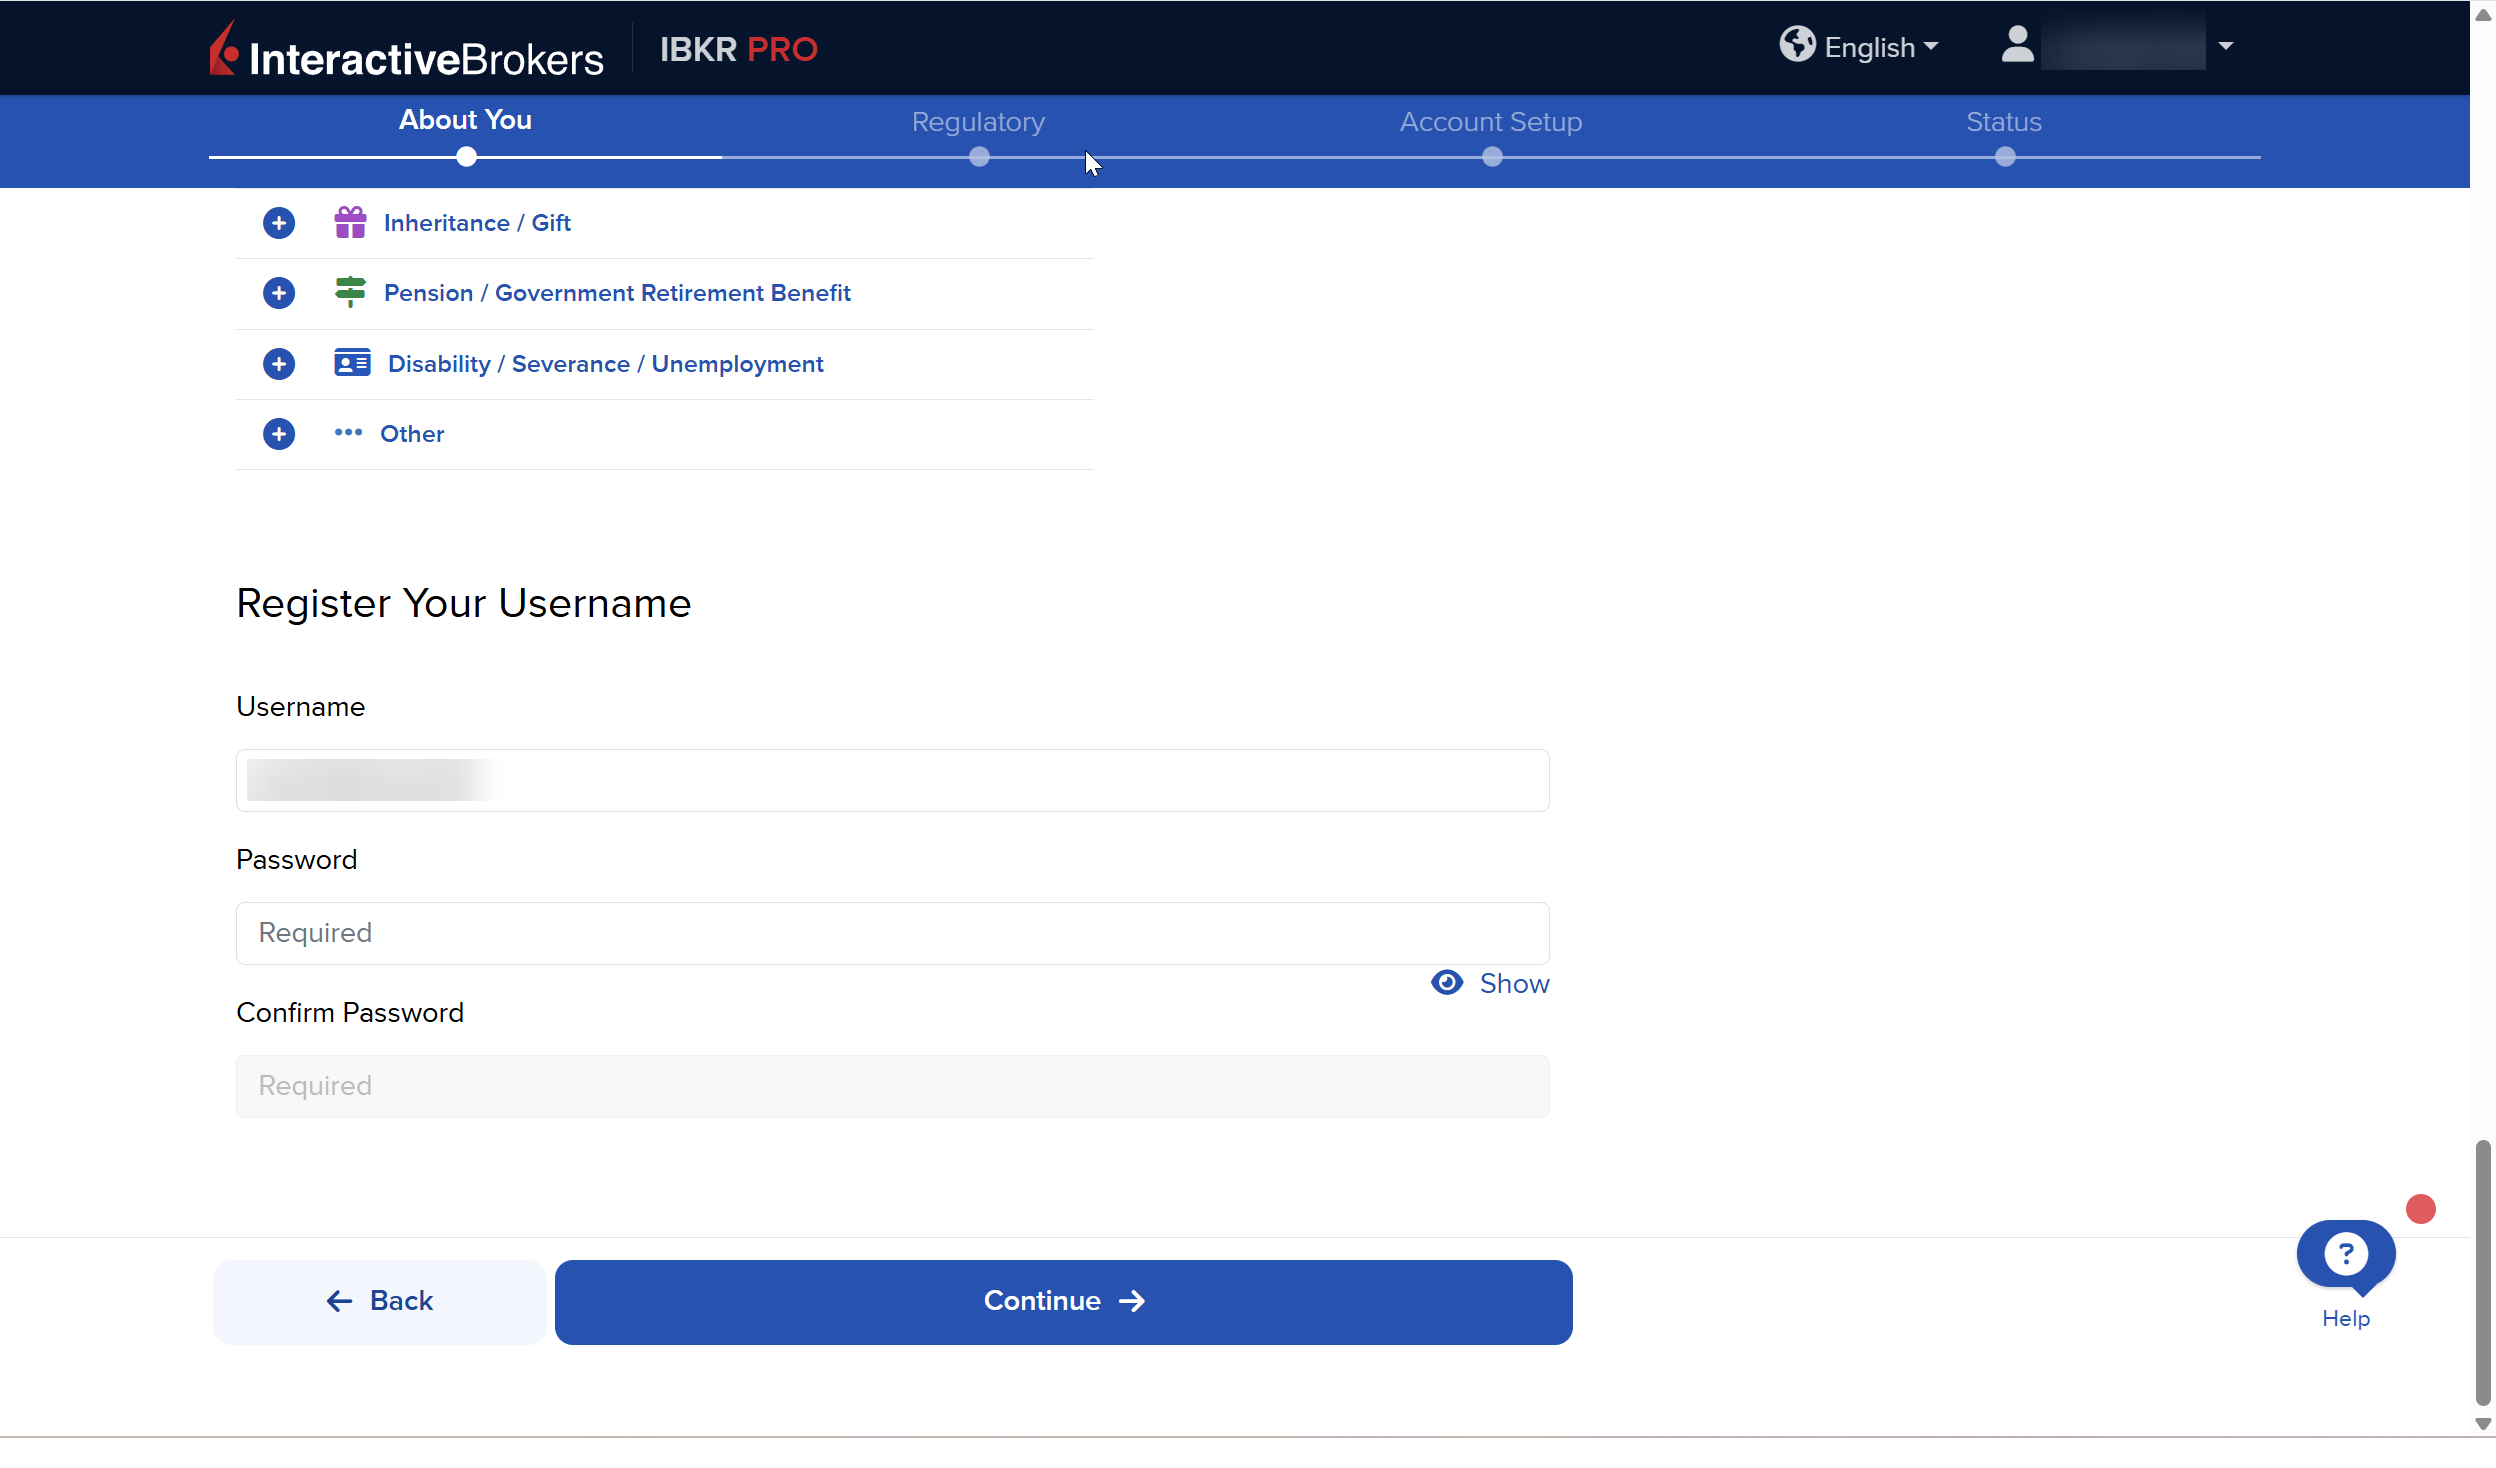Image resolution: width=2496 pixels, height=1468 pixels.
Task: Expand Inheritance / Gift with plus button
Action: [x=279, y=223]
